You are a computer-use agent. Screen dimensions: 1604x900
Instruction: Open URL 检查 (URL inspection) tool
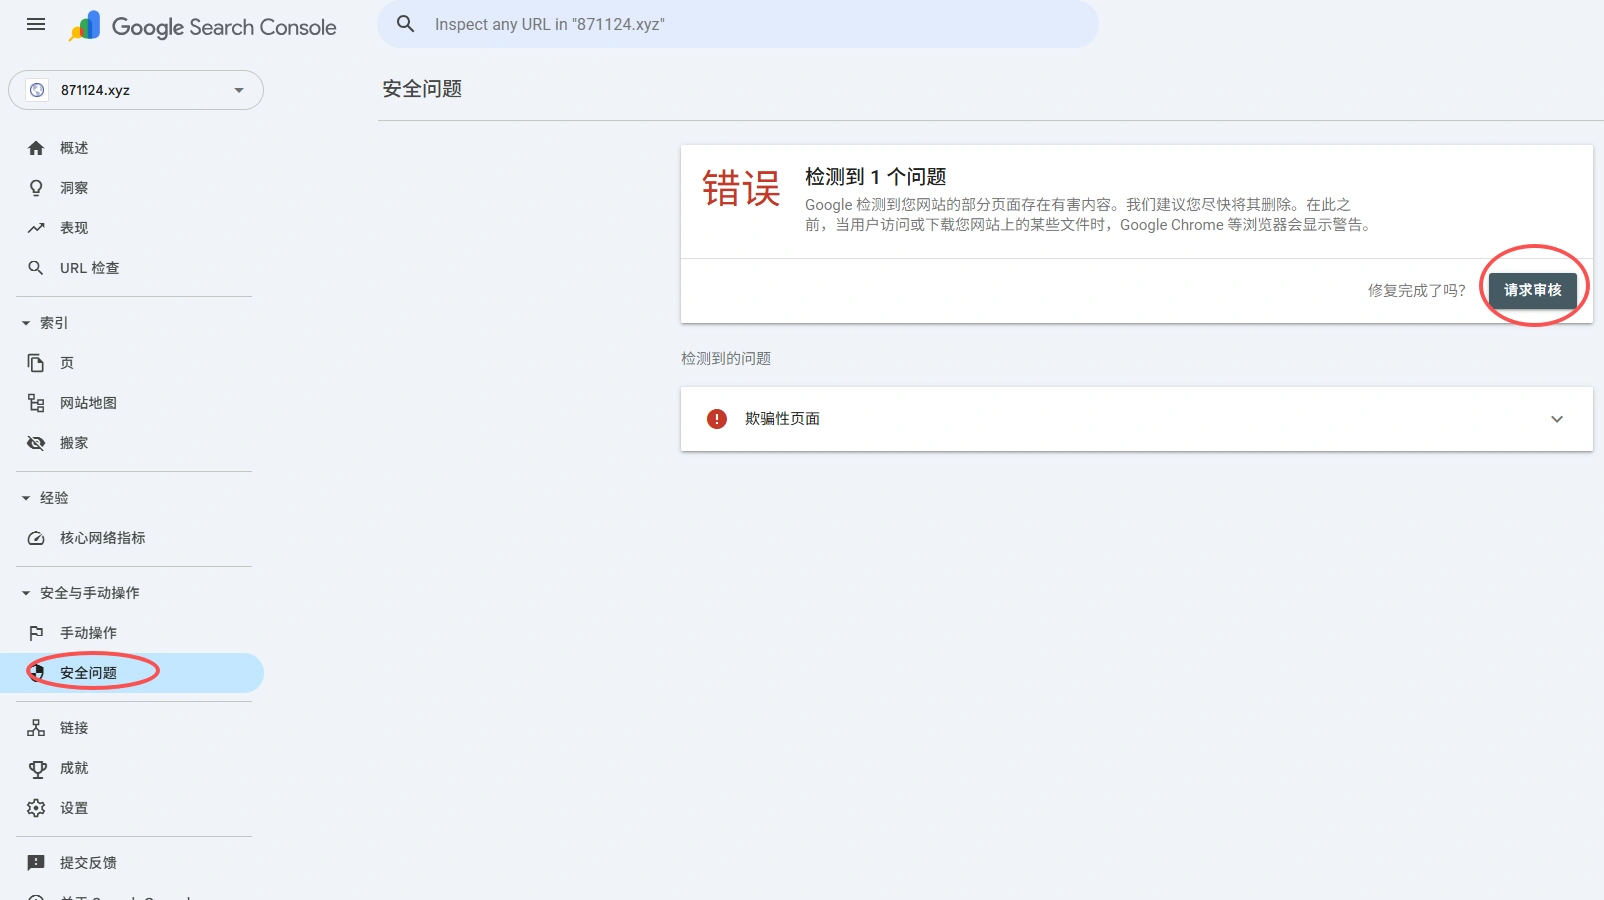pos(88,267)
